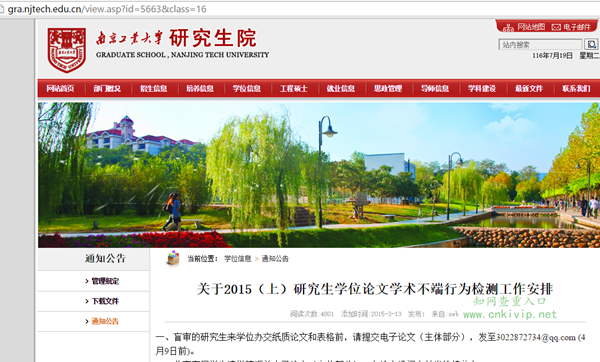Follow the 通知公告 breadcrumb link
This screenshot has height=362, width=600.
click(x=275, y=259)
